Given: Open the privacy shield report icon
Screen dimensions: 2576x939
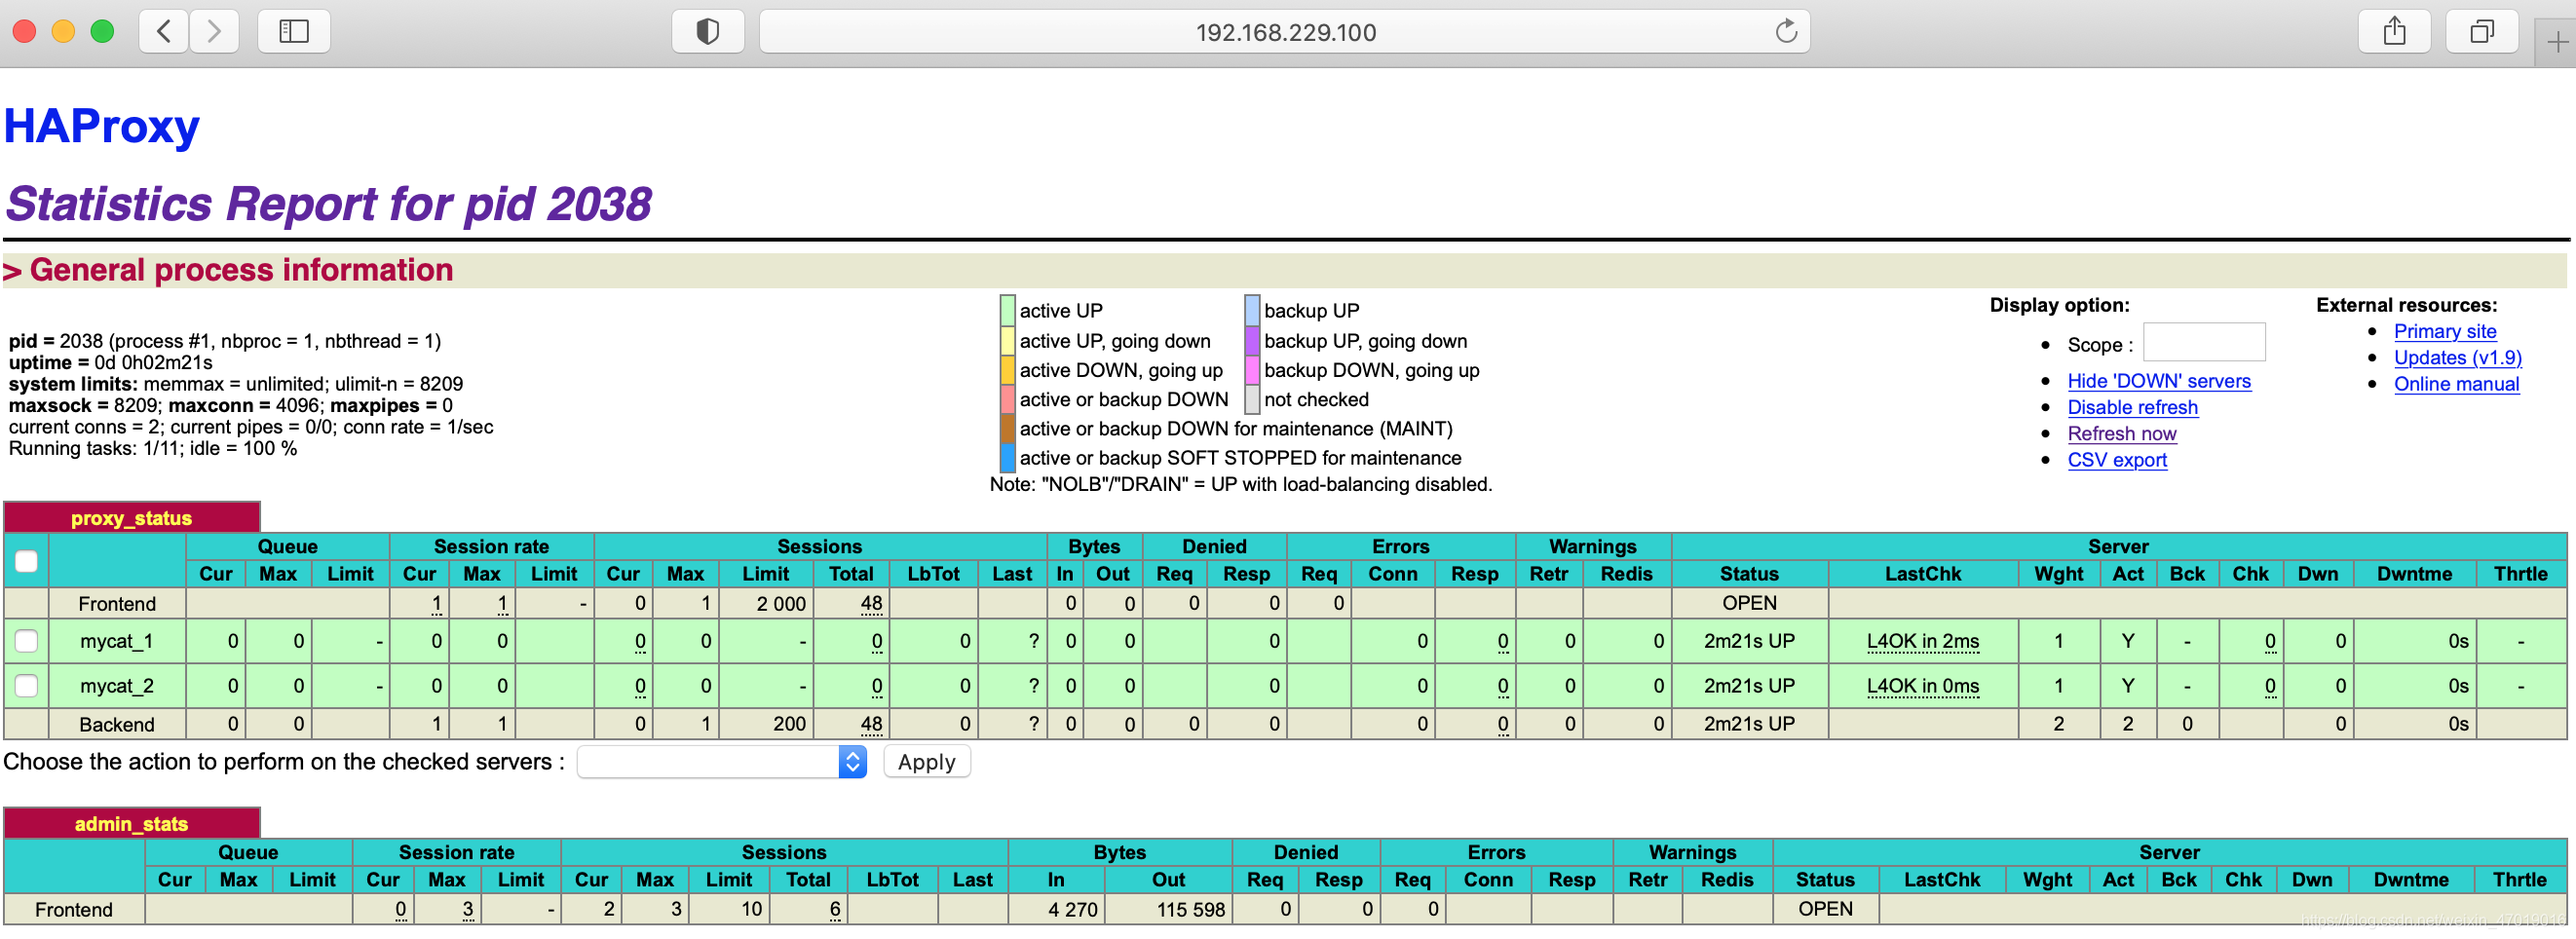Looking at the screenshot, I should point(708,32).
